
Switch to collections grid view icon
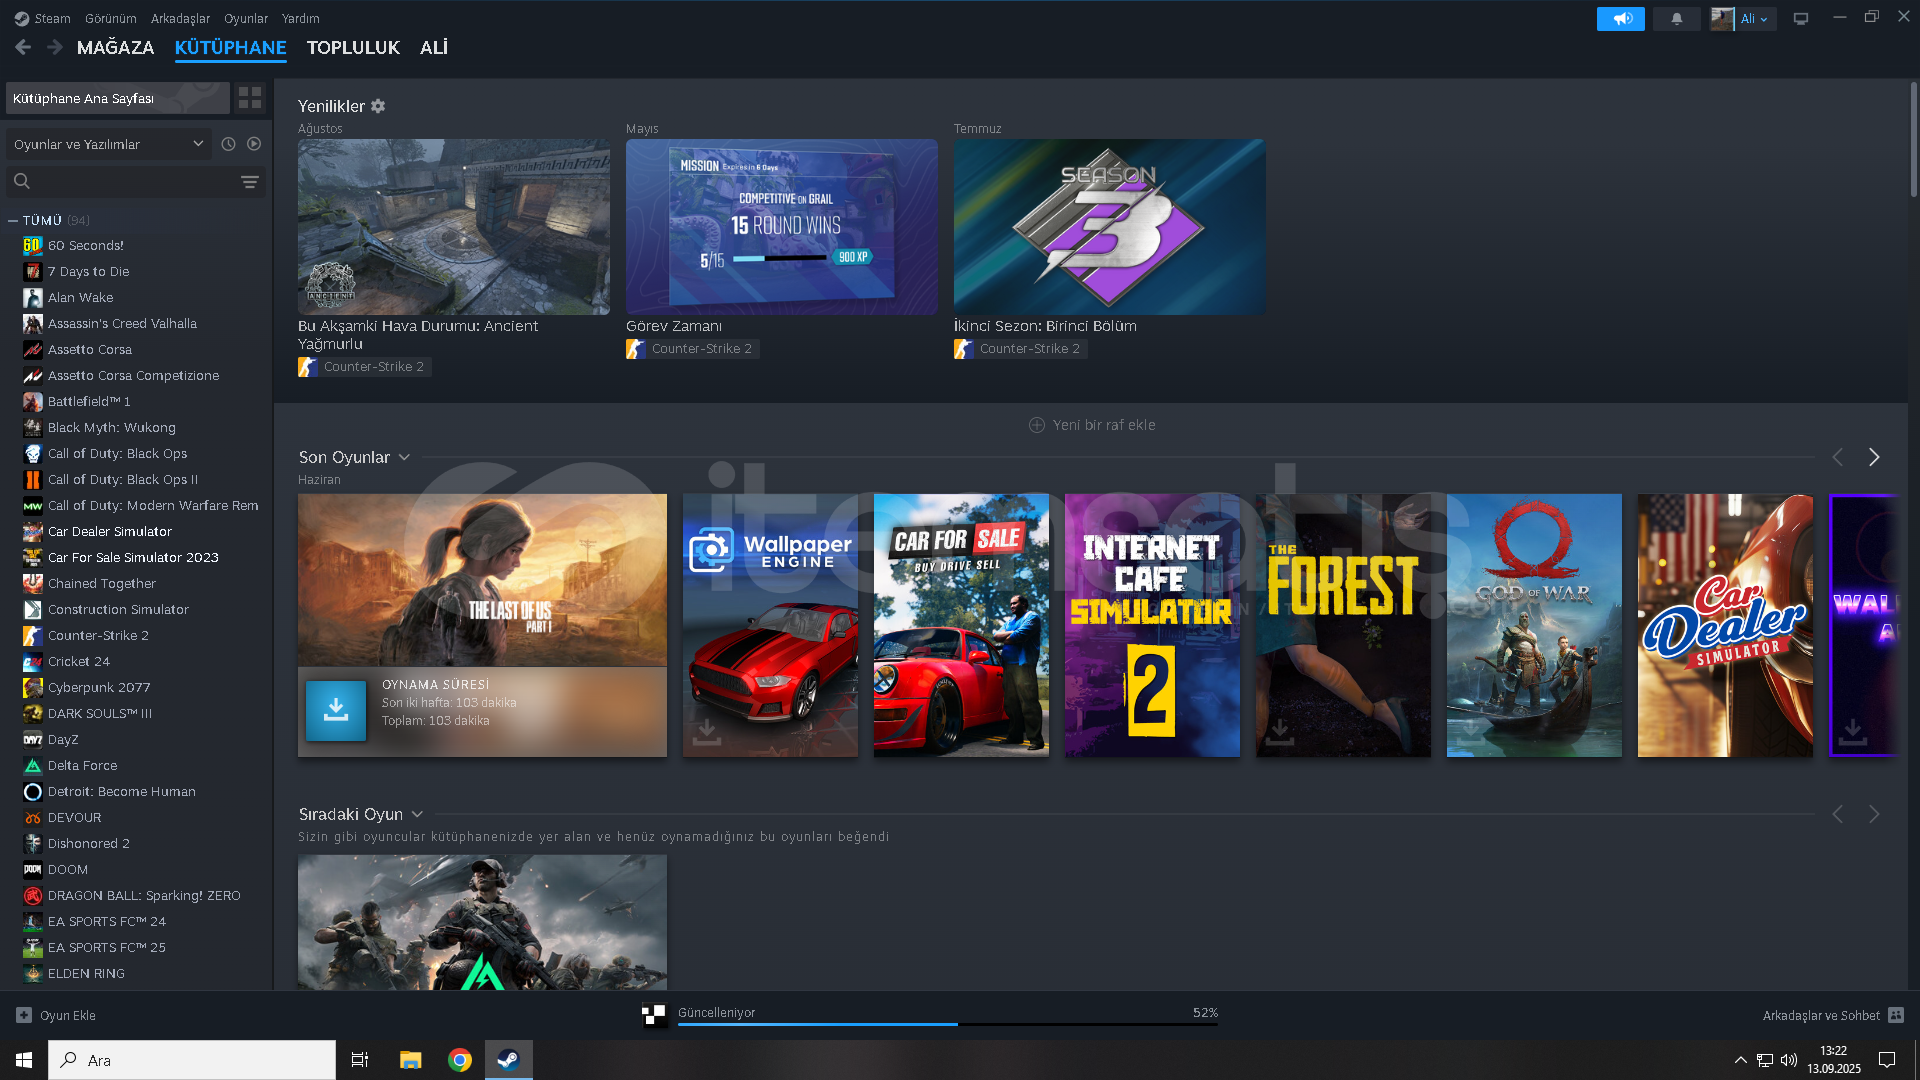click(x=250, y=98)
